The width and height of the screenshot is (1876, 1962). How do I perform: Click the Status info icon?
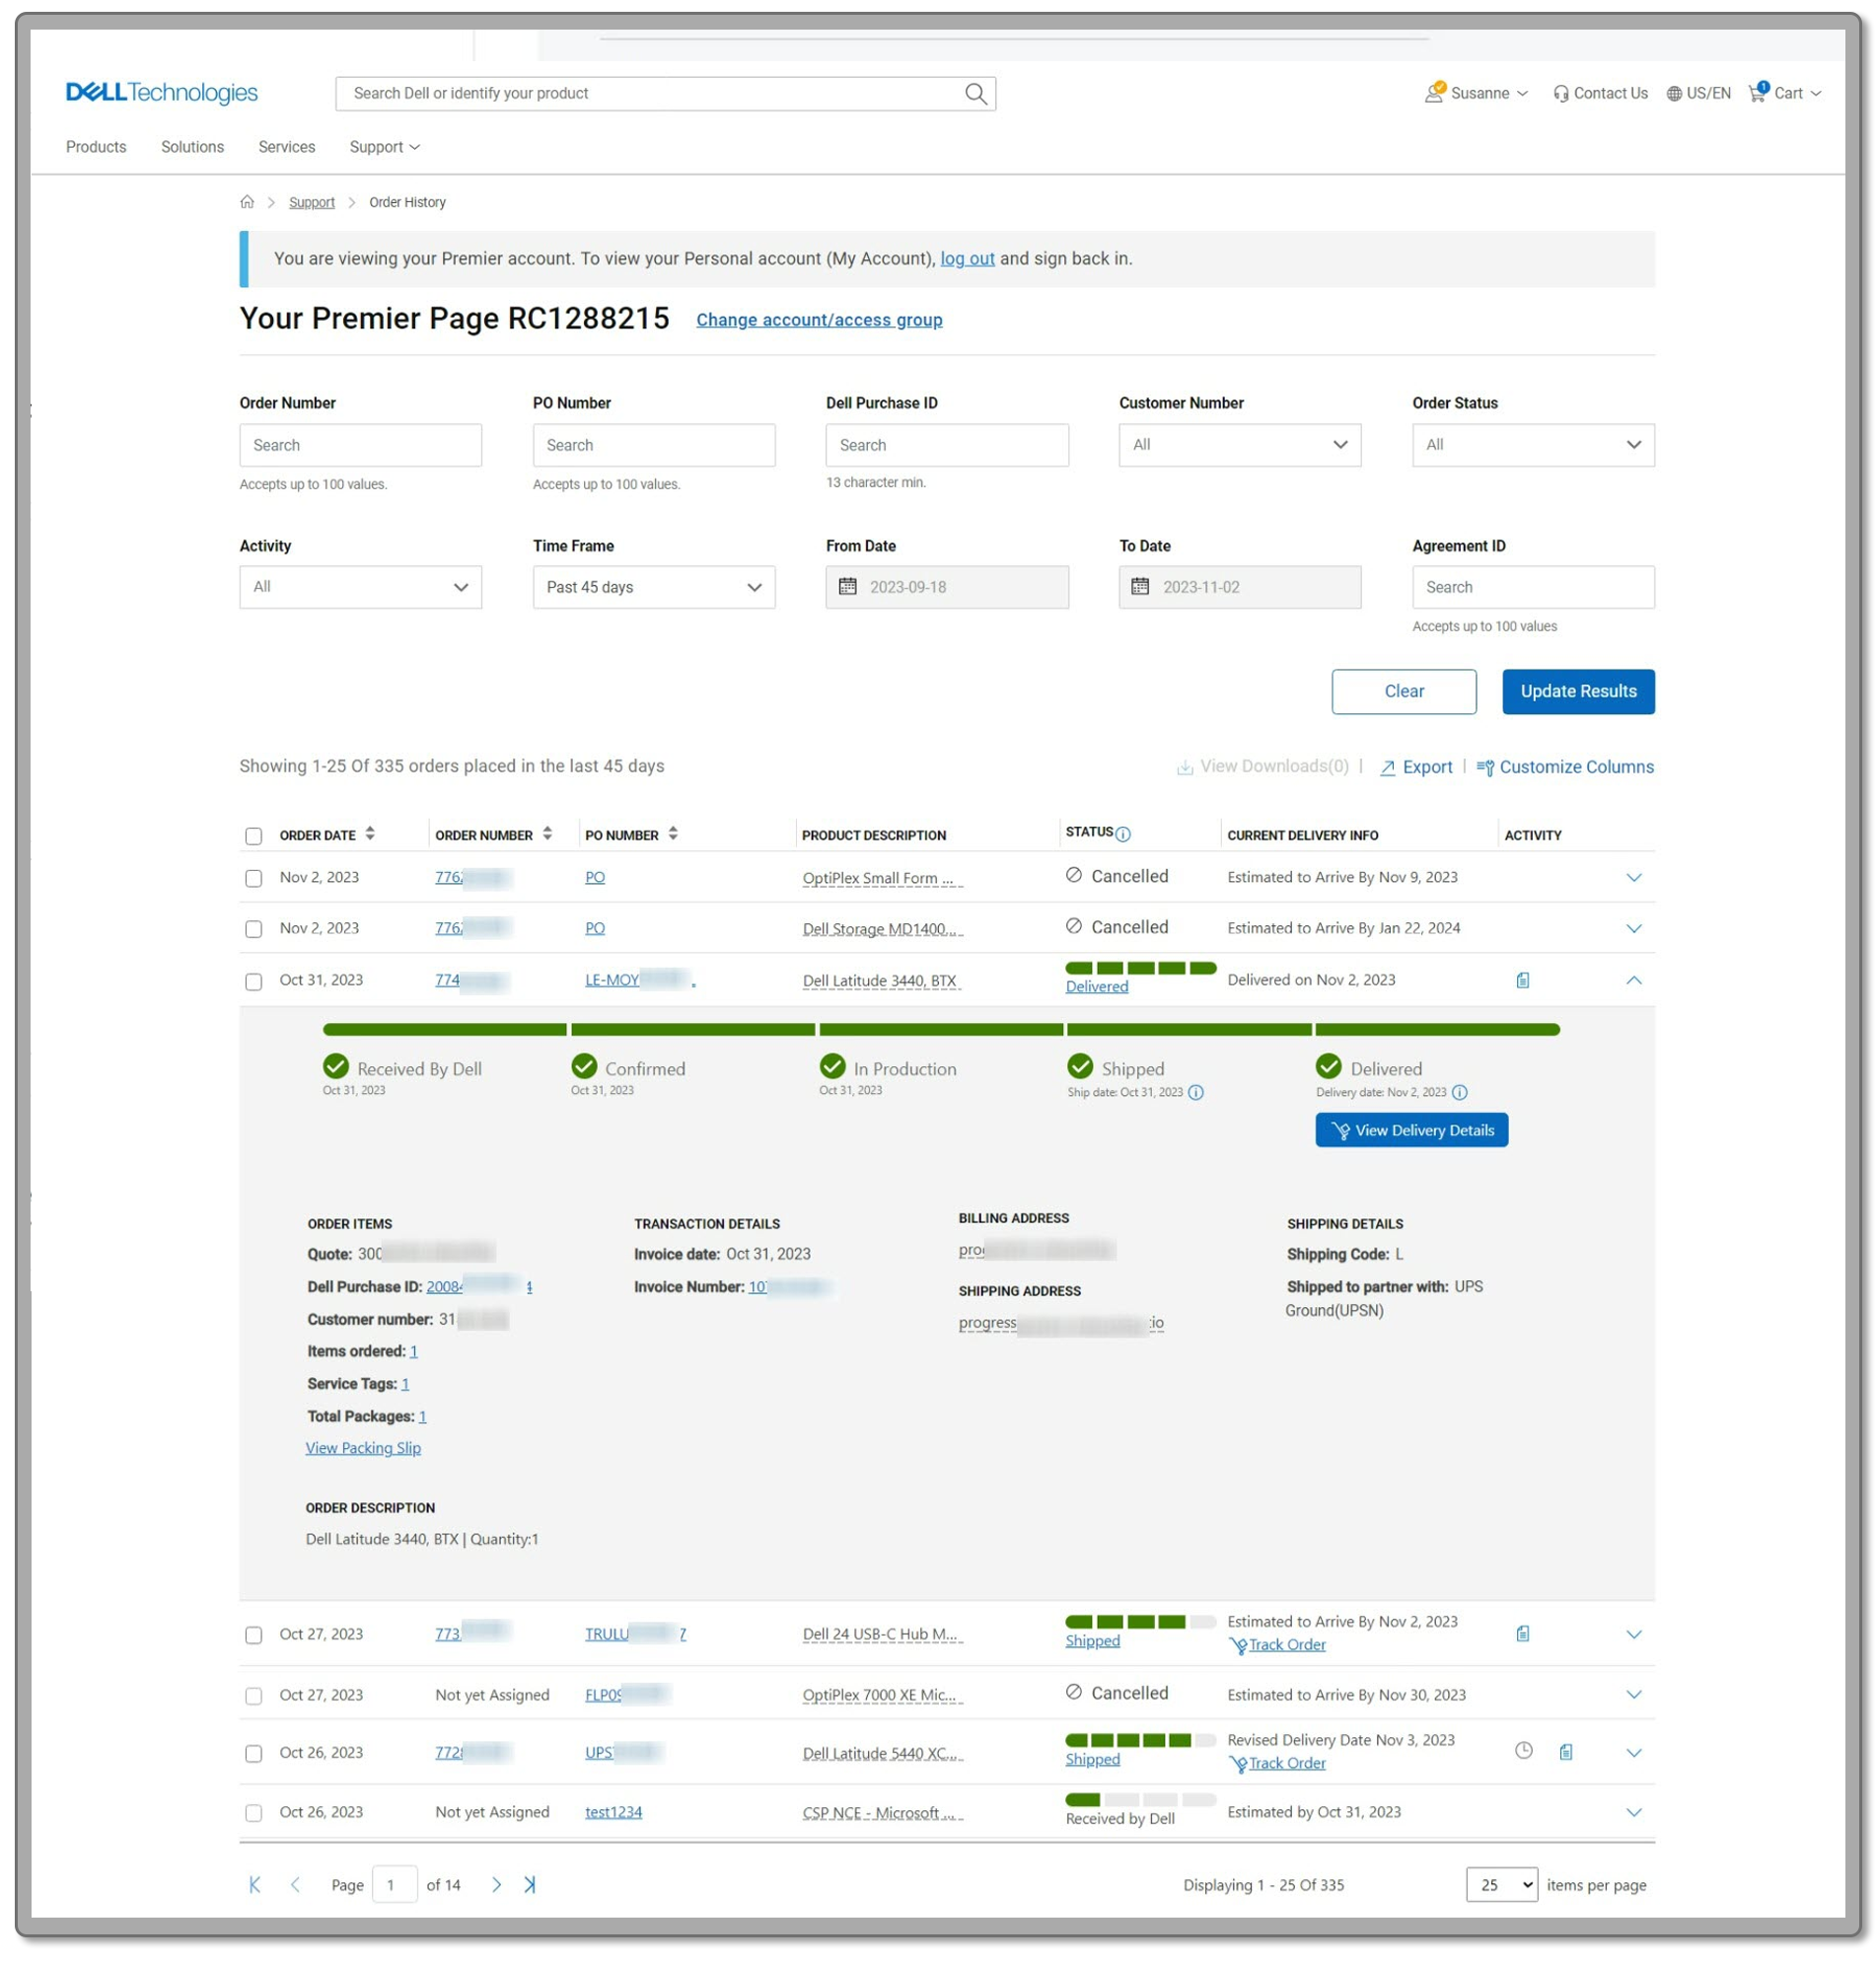click(x=1123, y=834)
